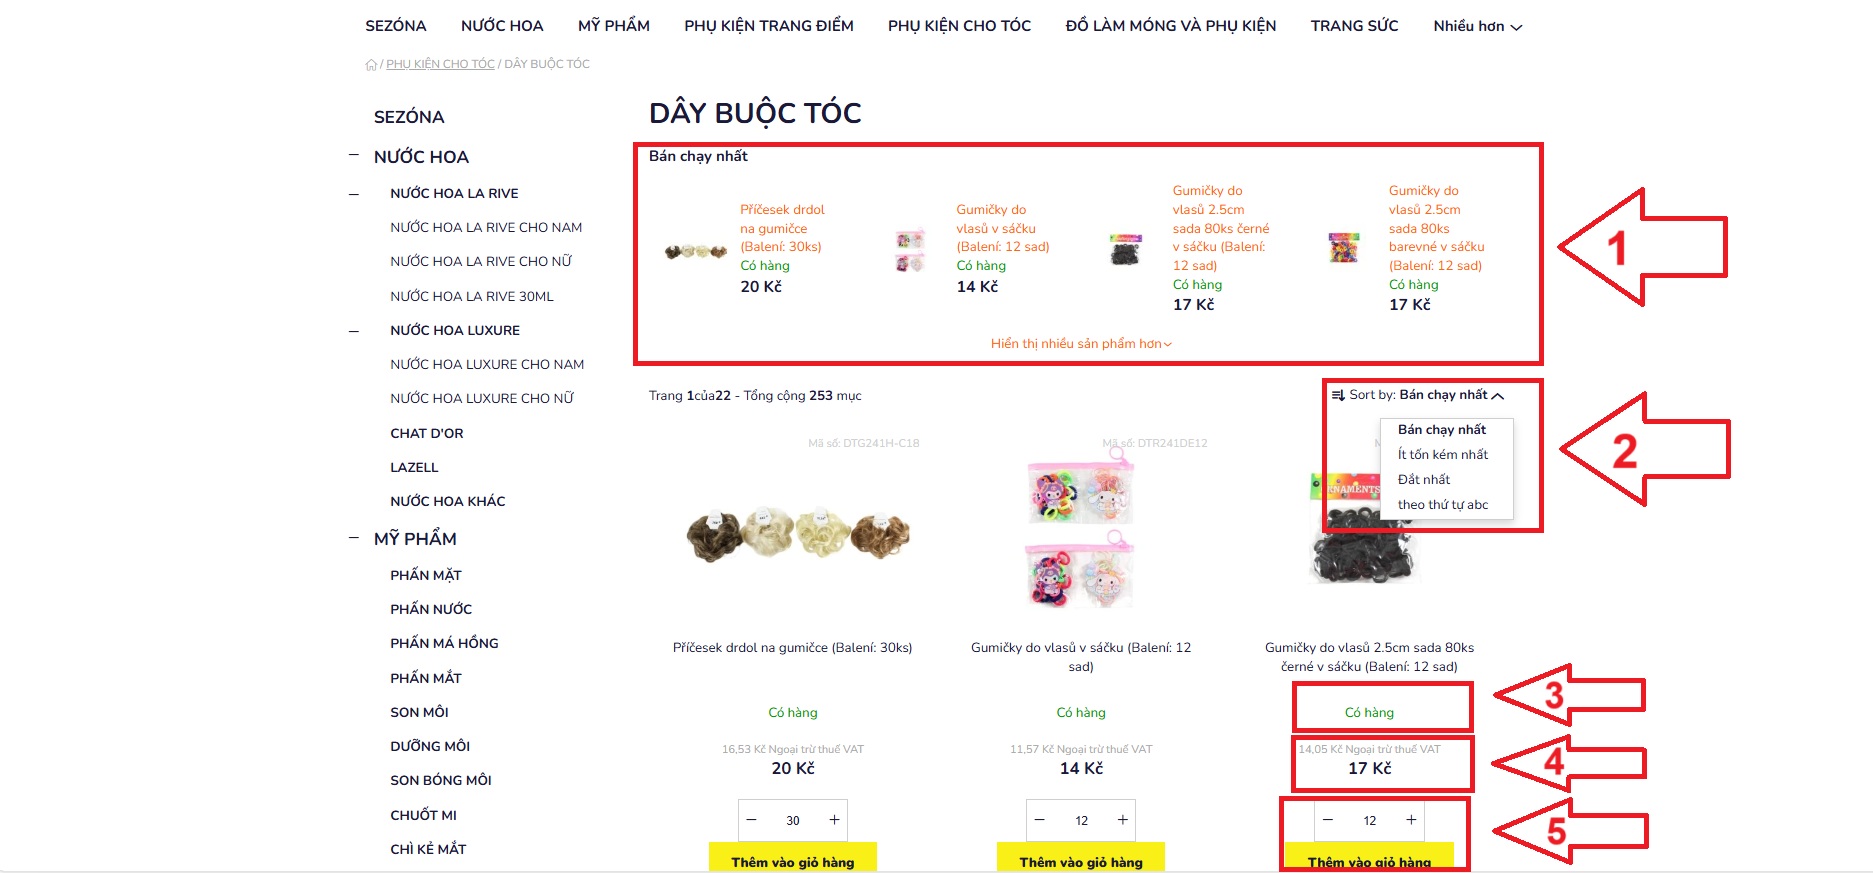Open the colorful Gumičky bestseller small thumbnail

pyautogui.click(x=1344, y=247)
